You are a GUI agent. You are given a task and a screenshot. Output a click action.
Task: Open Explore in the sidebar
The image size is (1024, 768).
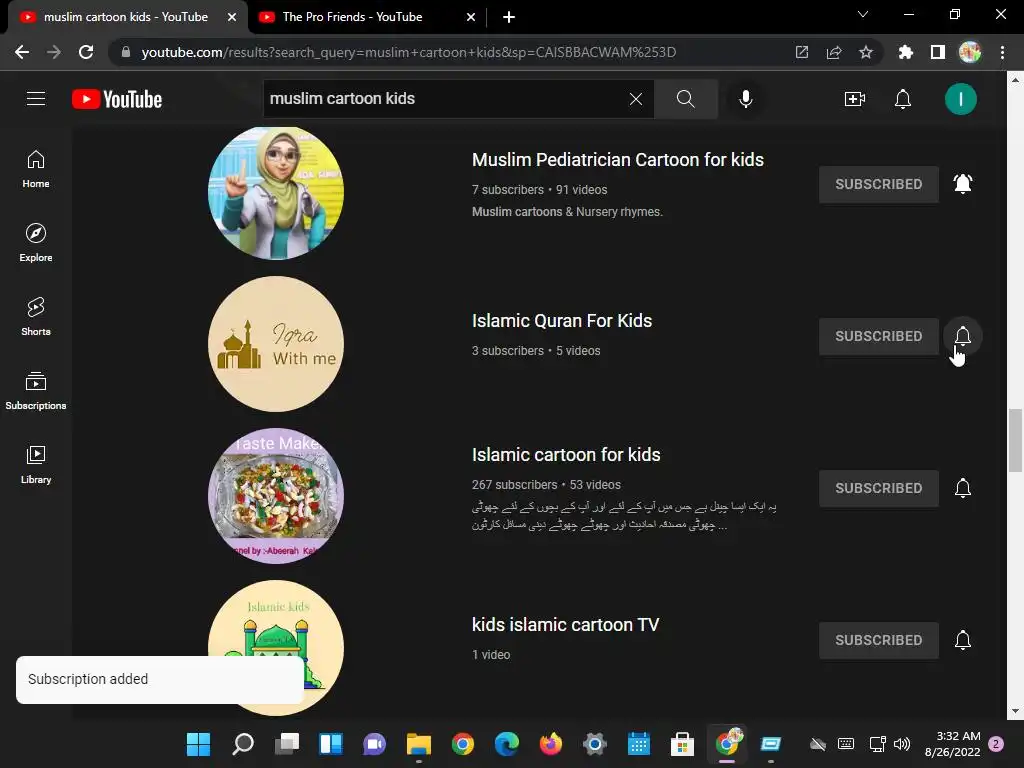tap(36, 243)
